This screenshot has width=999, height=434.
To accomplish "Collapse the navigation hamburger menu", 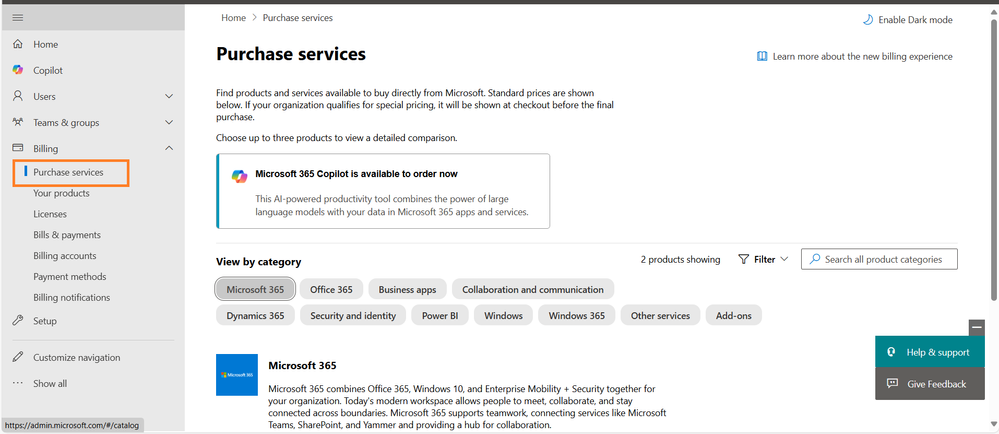I will click(x=18, y=18).
